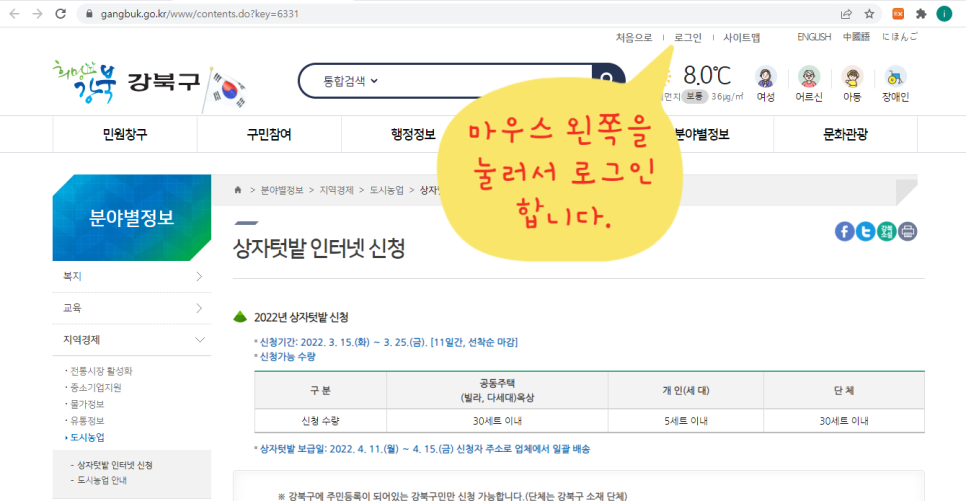Click the 30세트 이내 cell under 공동주택
966x501 pixels.
497,421
